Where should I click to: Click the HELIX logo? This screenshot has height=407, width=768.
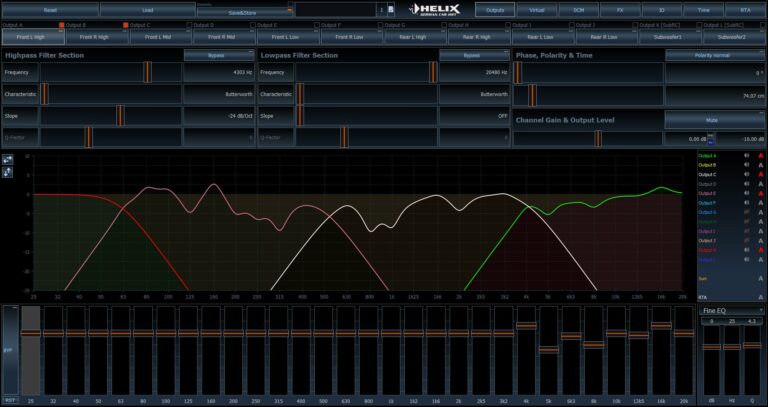point(435,9)
